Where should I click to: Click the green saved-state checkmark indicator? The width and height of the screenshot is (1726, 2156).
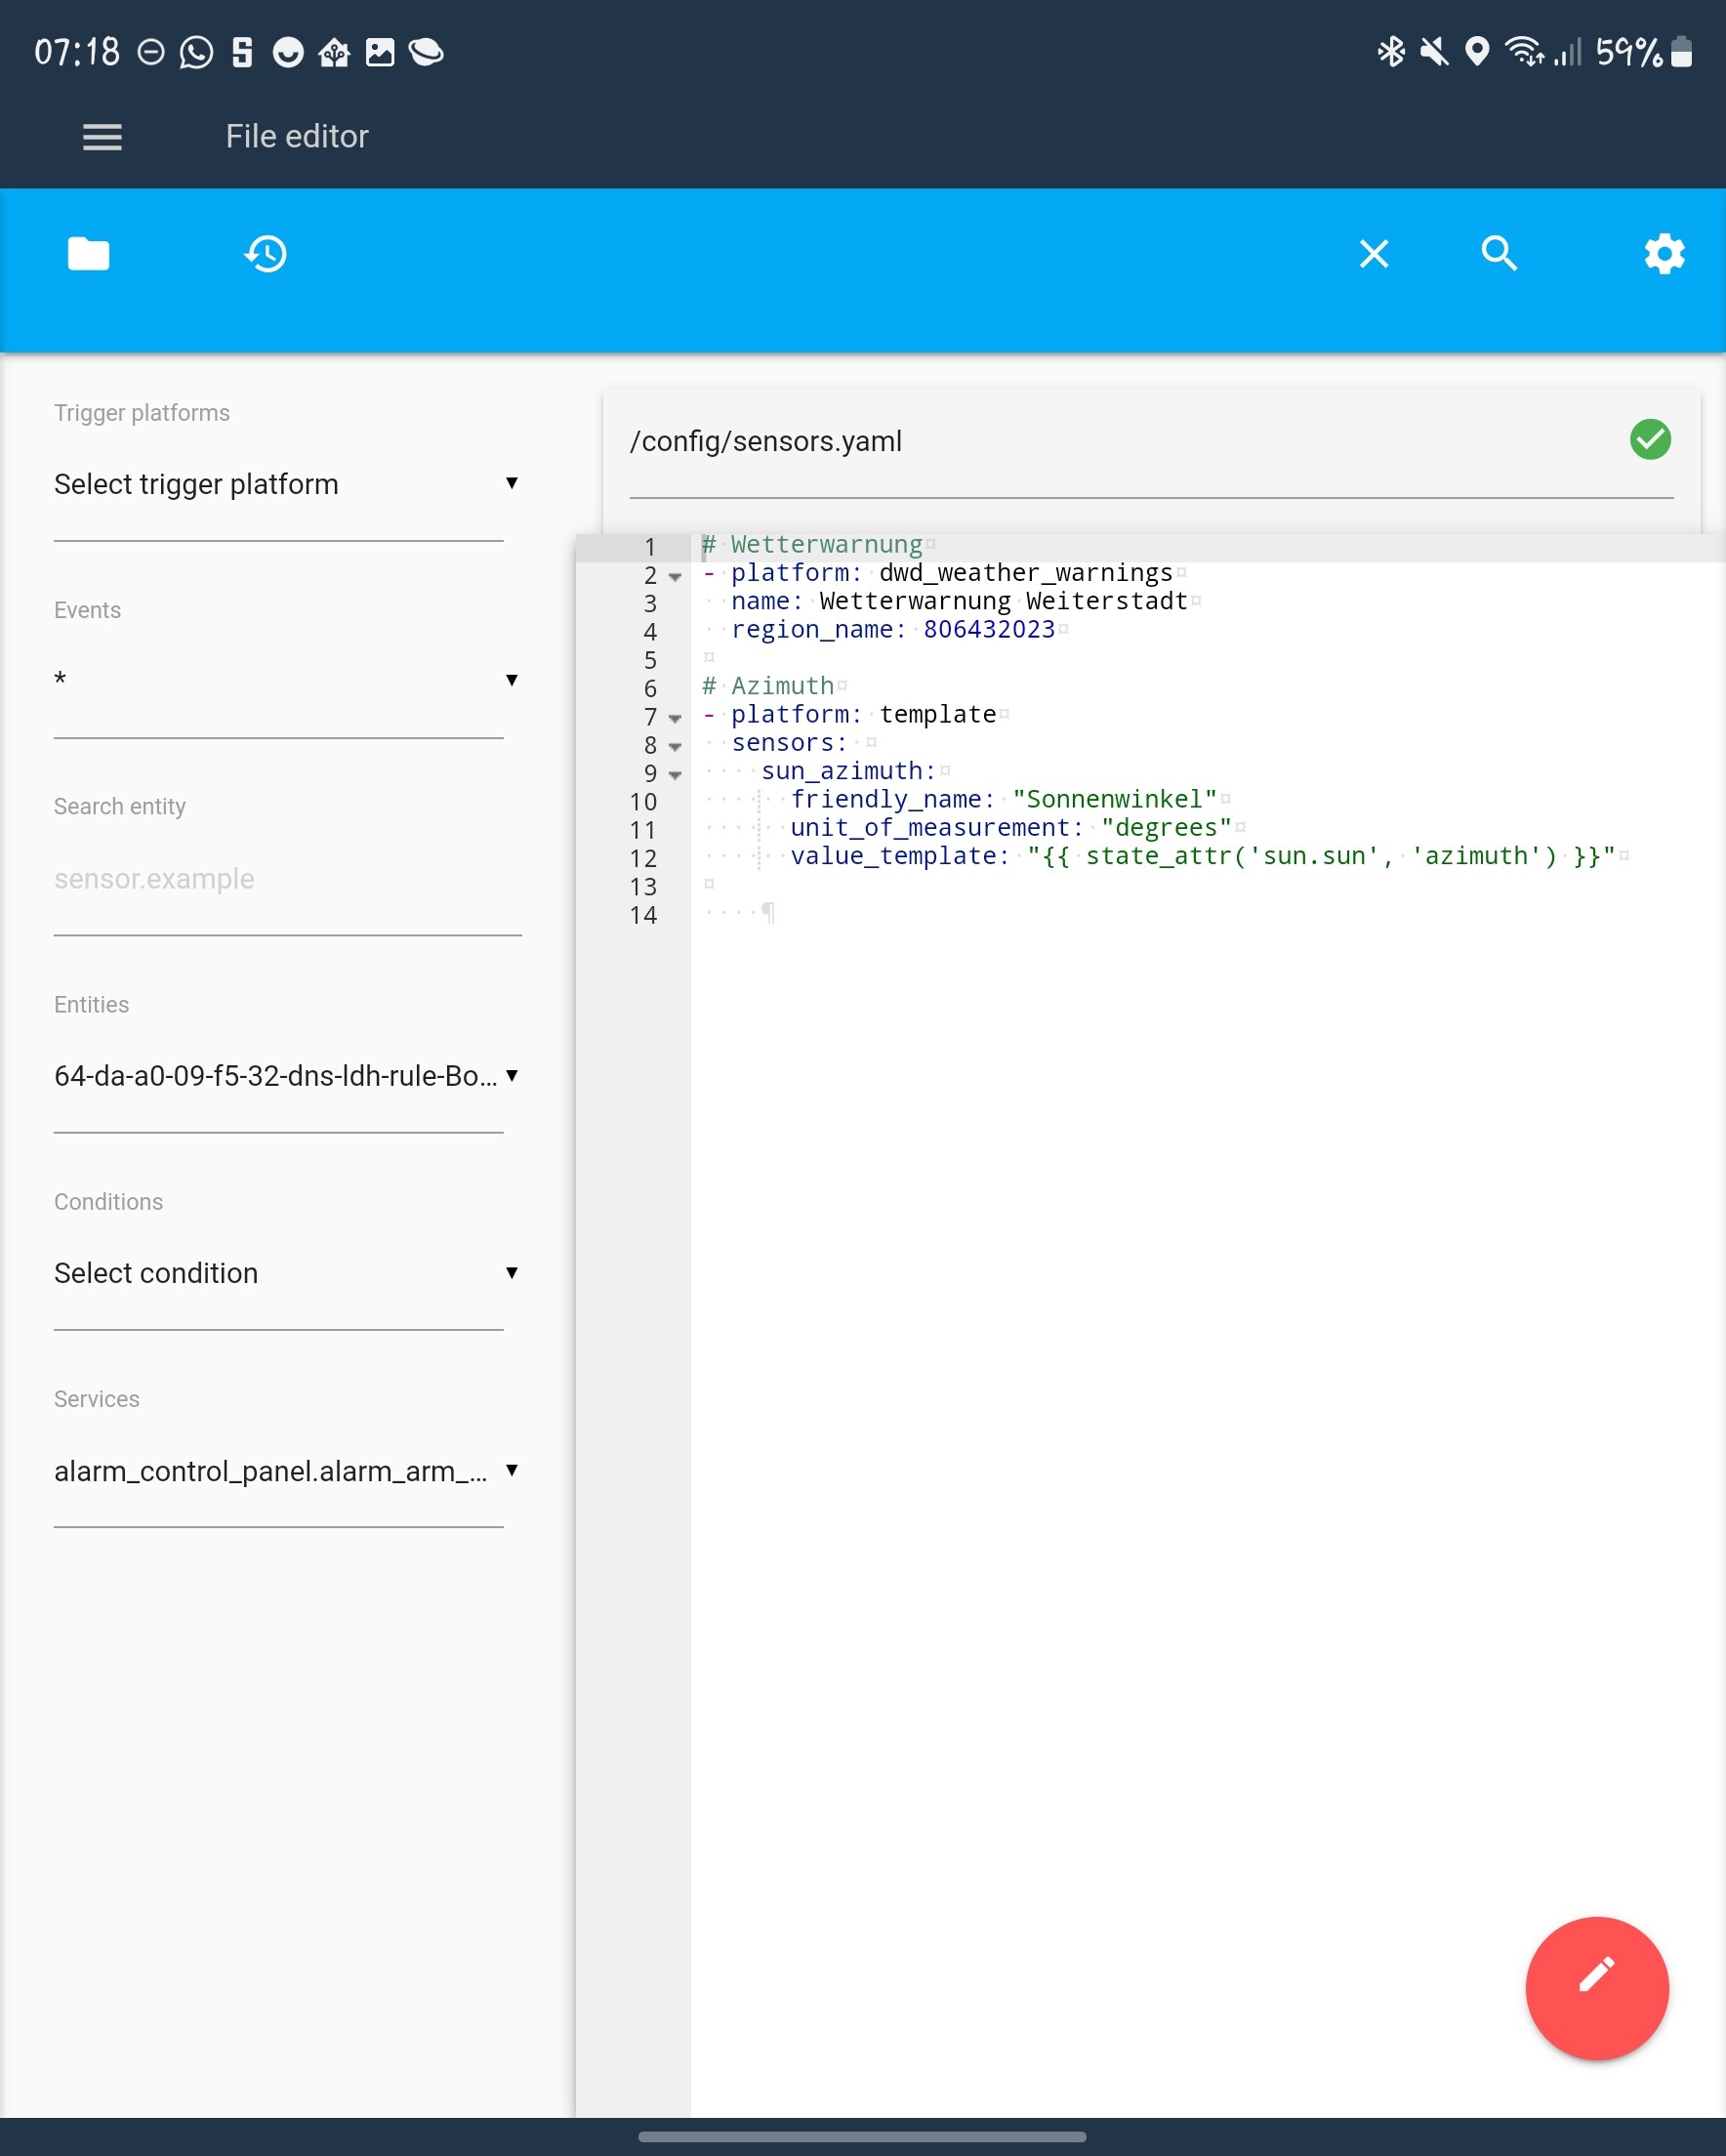(x=1650, y=440)
